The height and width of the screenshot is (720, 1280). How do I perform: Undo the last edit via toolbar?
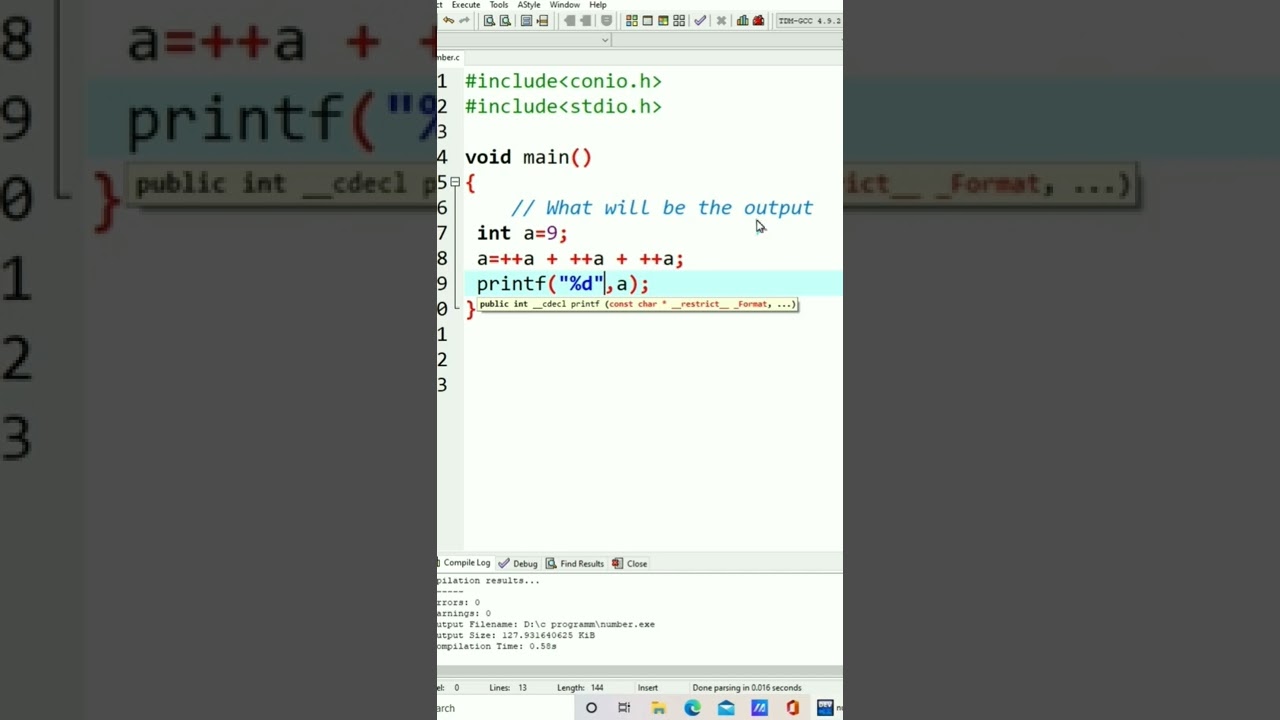(448, 20)
